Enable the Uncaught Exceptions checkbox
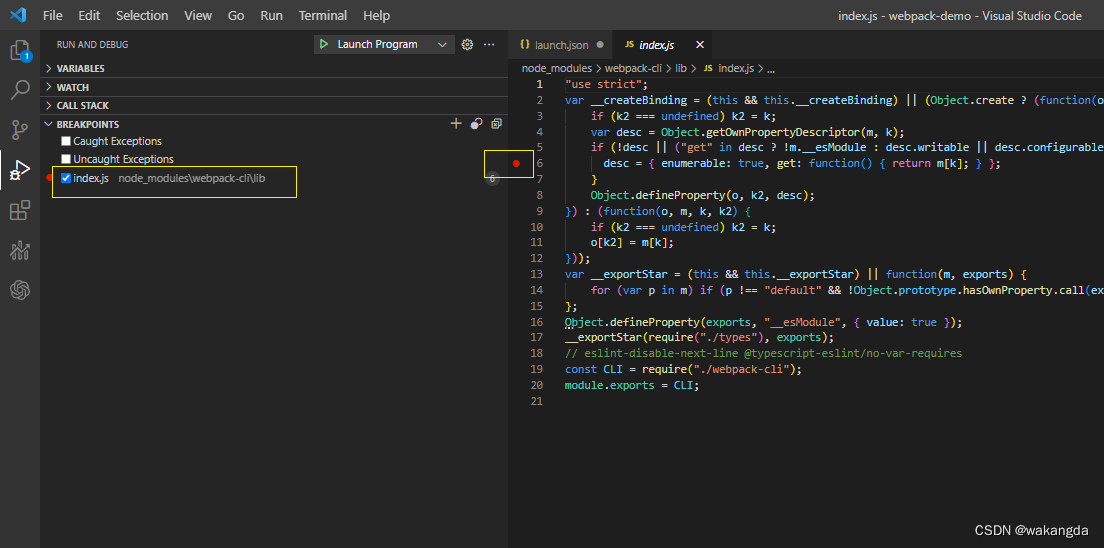 (66, 159)
